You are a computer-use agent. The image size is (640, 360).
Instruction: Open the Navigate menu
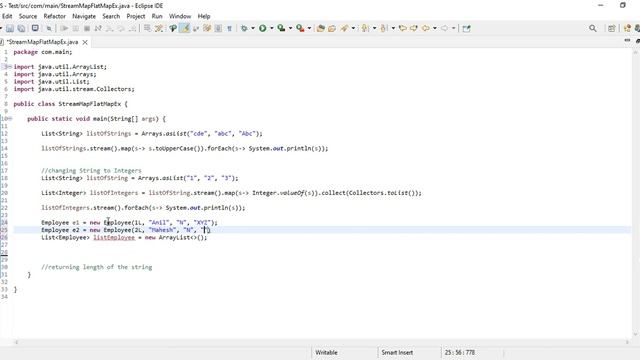click(x=84, y=16)
